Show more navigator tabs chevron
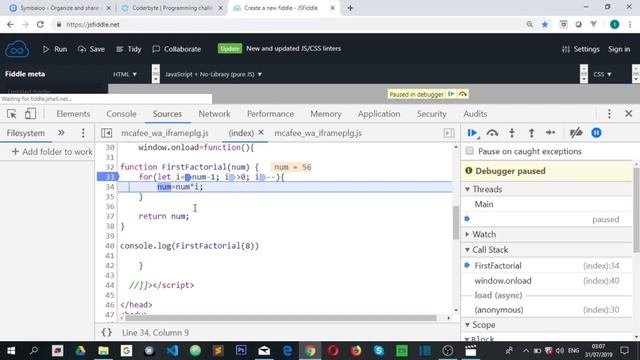This screenshot has width=640, height=360. 61,133
